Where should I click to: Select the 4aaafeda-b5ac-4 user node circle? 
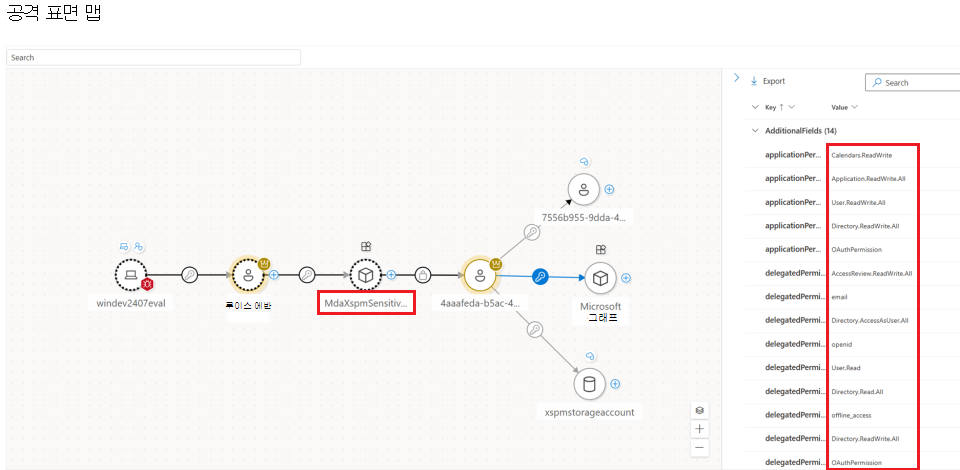tap(479, 275)
